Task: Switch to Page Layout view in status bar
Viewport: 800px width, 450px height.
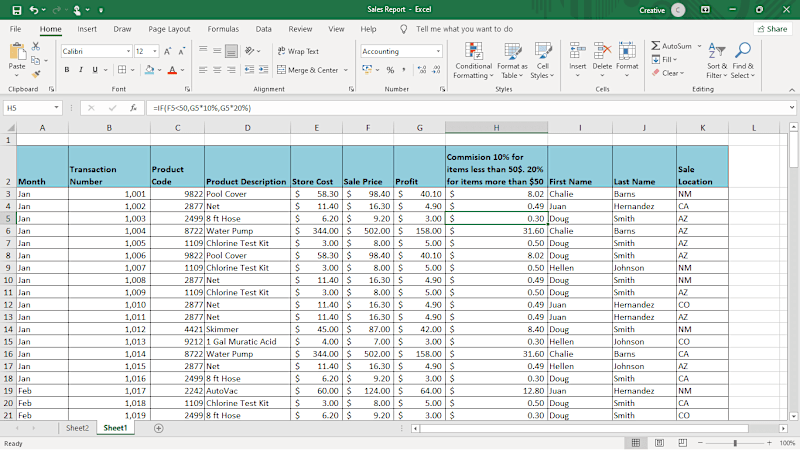Action: (659, 443)
